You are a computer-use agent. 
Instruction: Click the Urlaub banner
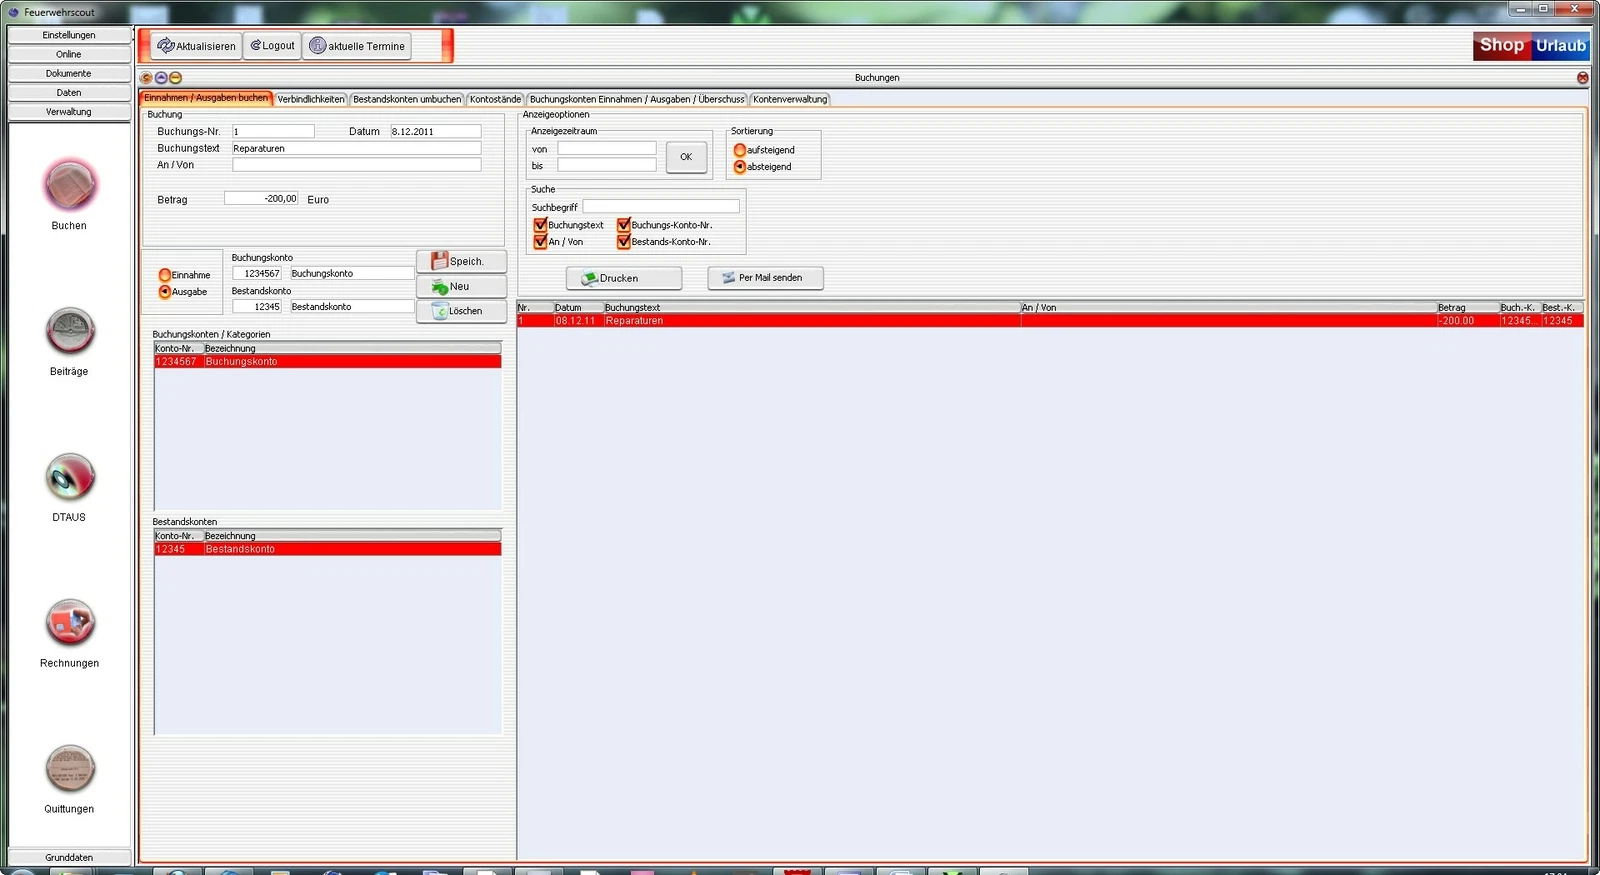[1560, 46]
